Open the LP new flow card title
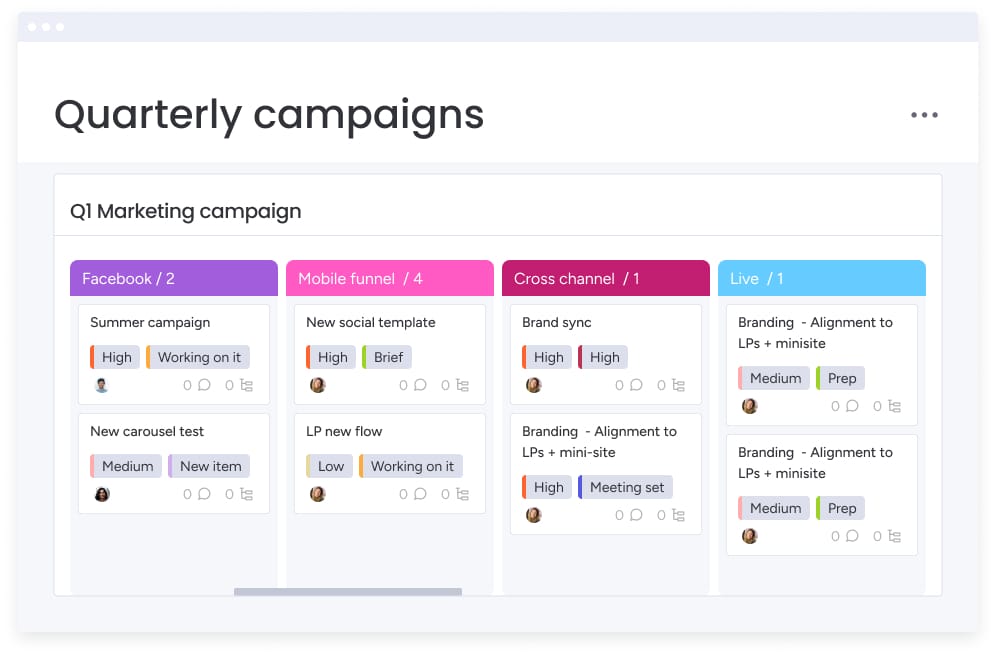Image resolution: width=996 pixels, height=656 pixels. (x=344, y=431)
